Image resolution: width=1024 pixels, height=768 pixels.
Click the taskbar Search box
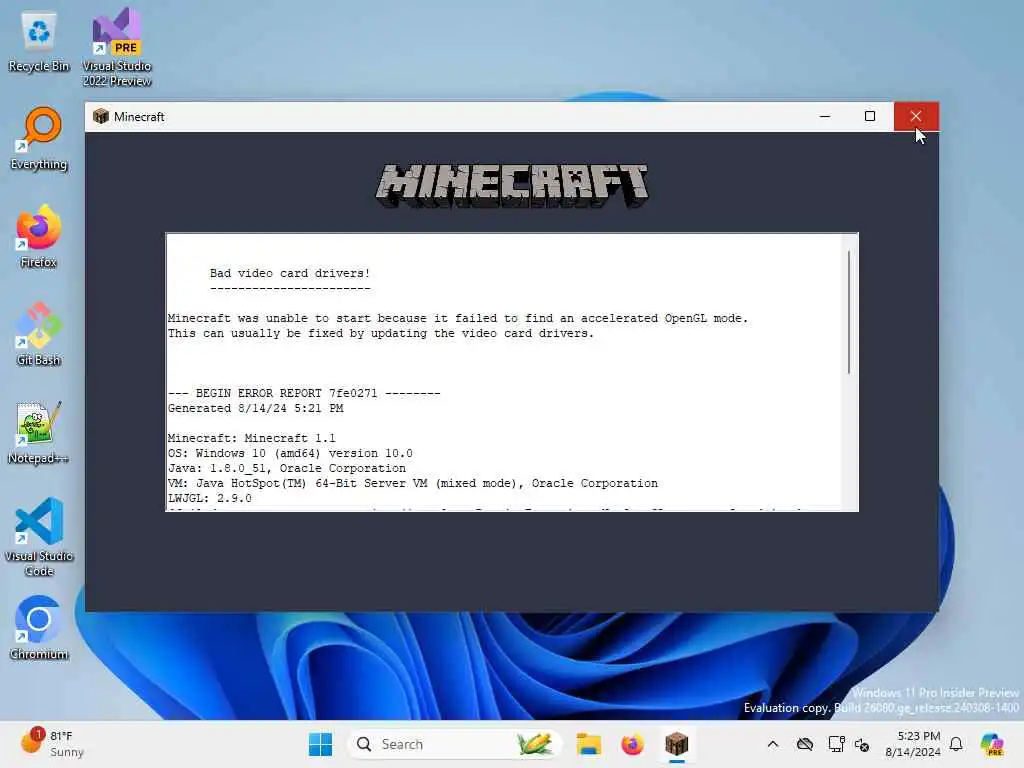tap(454, 744)
